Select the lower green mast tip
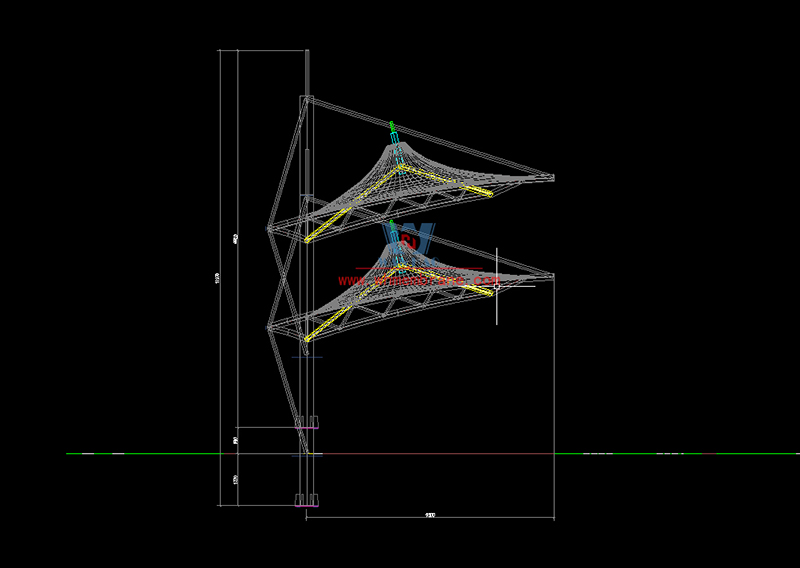 tap(392, 225)
